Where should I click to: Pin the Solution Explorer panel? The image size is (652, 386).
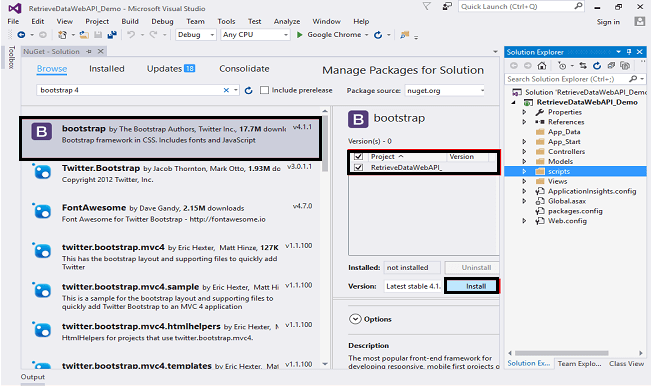point(629,52)
